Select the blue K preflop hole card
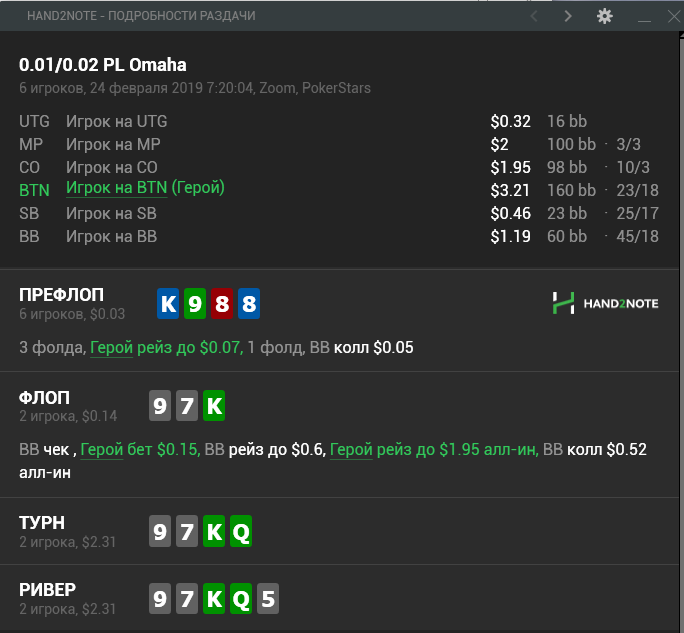Image resolution: width=684 pixels, height=633 pixels. click(168, 304)
